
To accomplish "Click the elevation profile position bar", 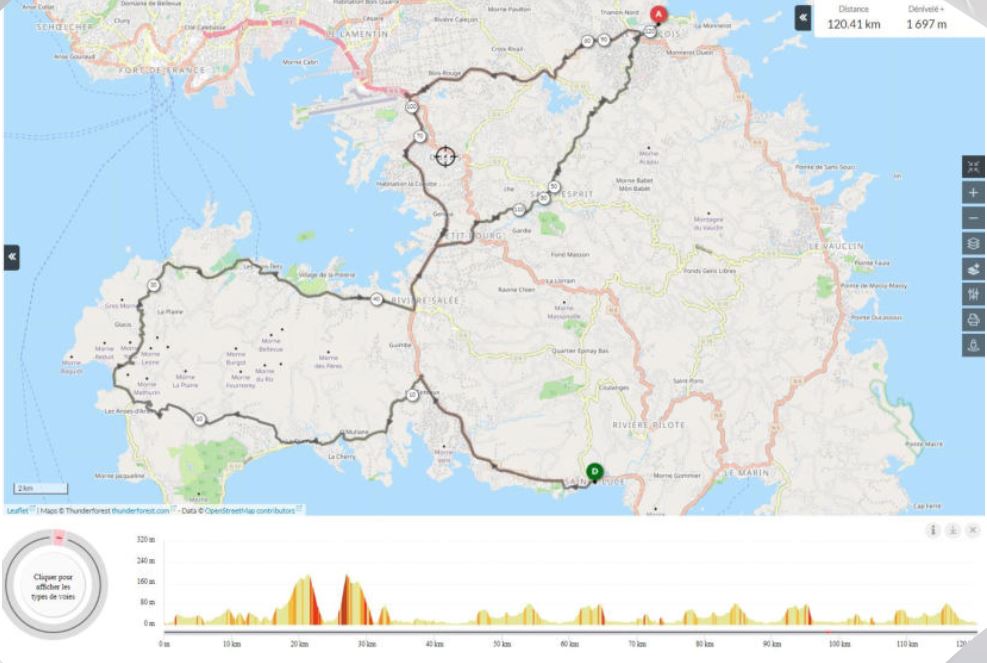I will pyautogui.click(x=570, y=632).
